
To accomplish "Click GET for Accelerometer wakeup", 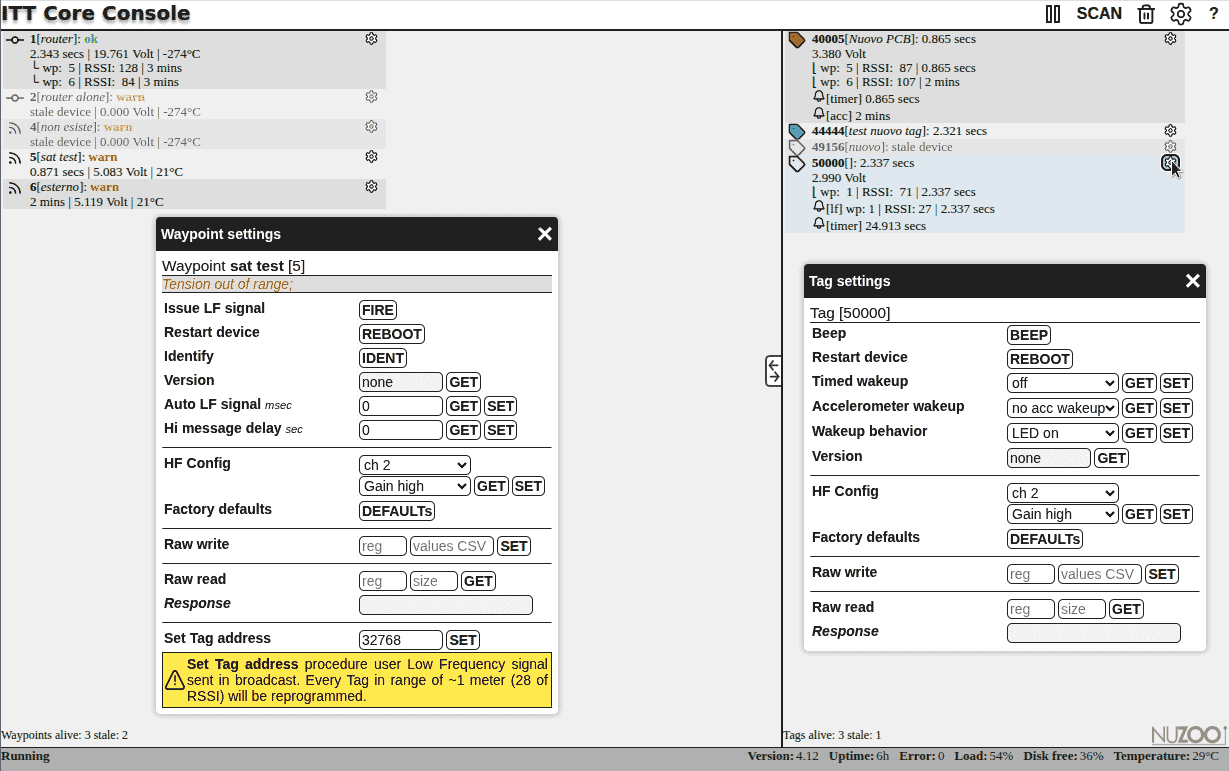I will (x=1139, y=408).
